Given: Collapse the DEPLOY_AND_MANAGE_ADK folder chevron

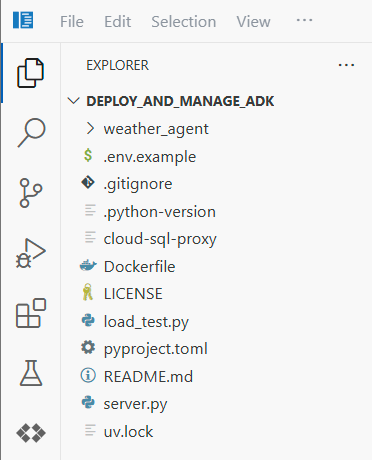Looking at the screenshot, I should pyautogui.click(x=73, y=101).
